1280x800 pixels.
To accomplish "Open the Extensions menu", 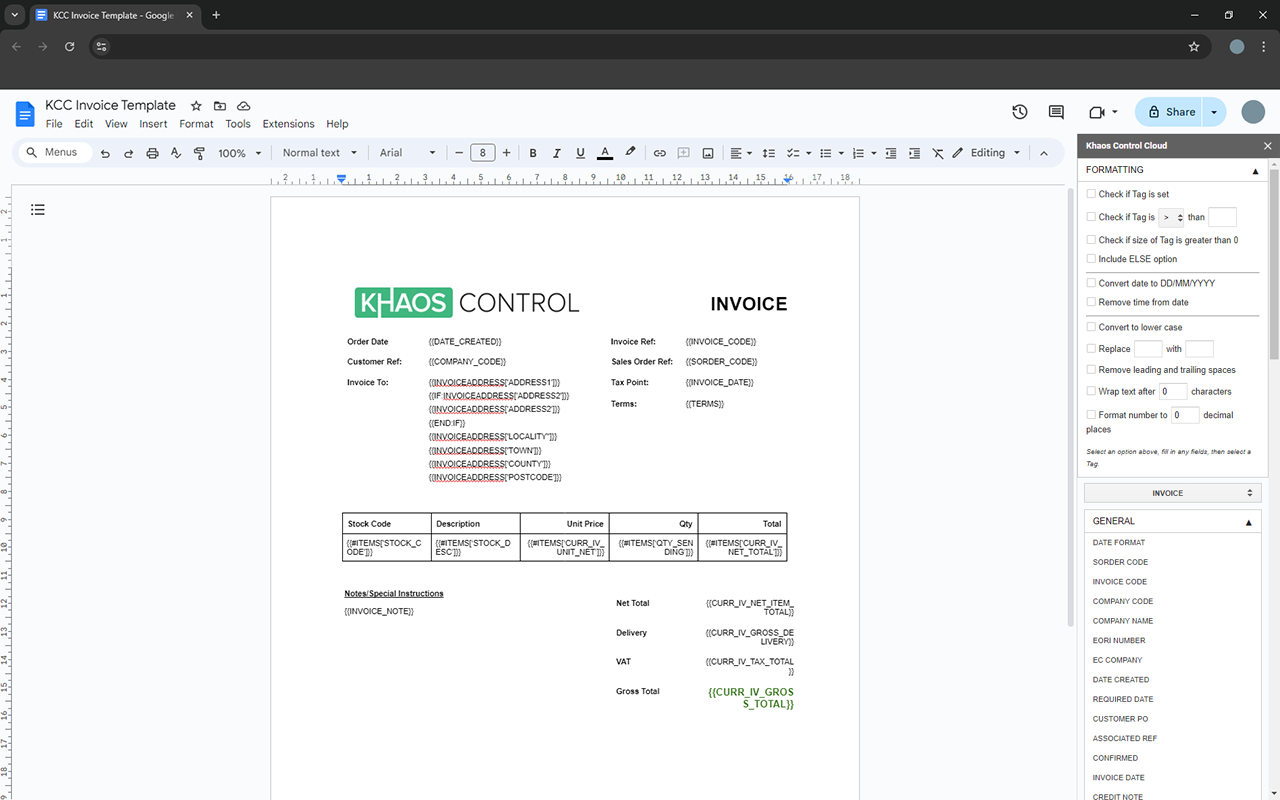I will [289, 124].
